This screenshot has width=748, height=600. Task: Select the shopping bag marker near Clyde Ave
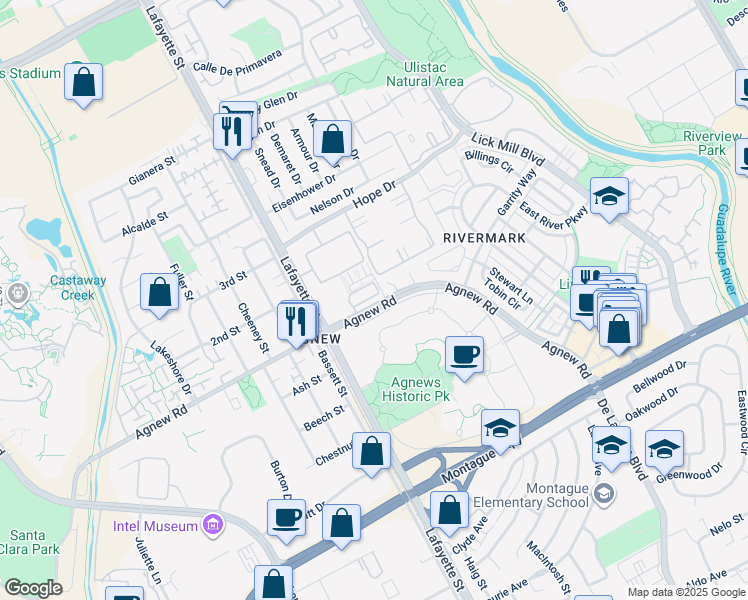(450, 509)
